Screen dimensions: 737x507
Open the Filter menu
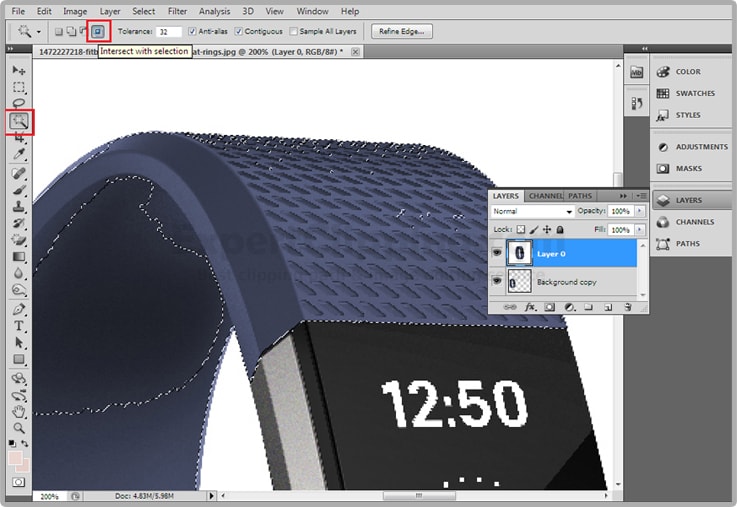tap(177, 11)
